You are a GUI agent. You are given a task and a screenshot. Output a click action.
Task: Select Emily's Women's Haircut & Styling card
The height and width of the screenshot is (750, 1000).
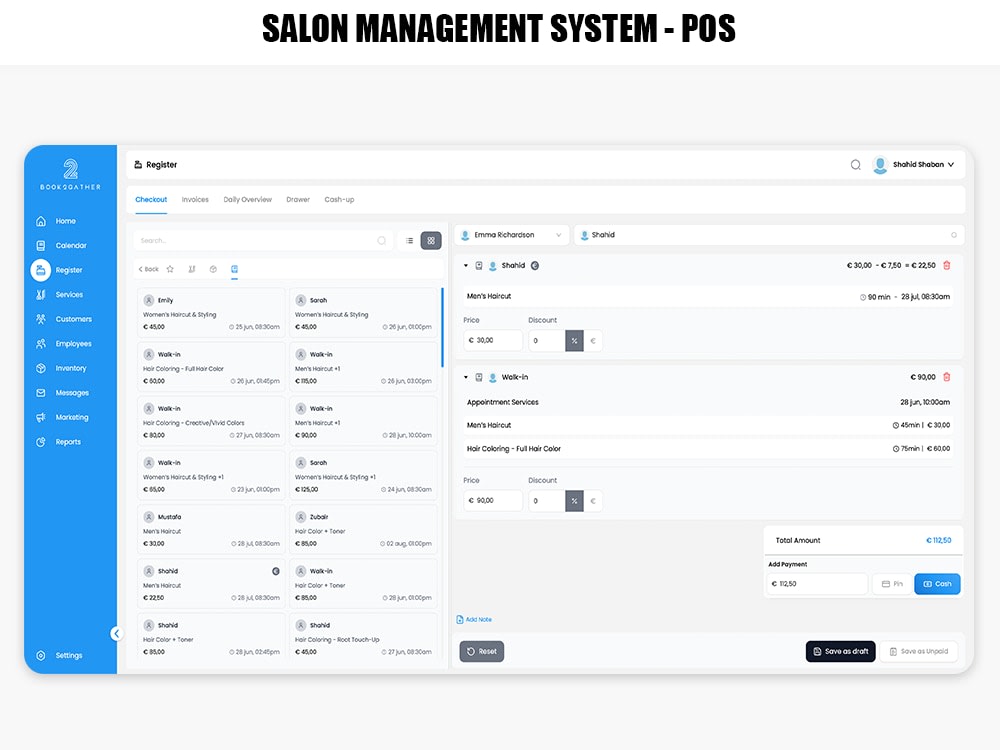(211, 312)
